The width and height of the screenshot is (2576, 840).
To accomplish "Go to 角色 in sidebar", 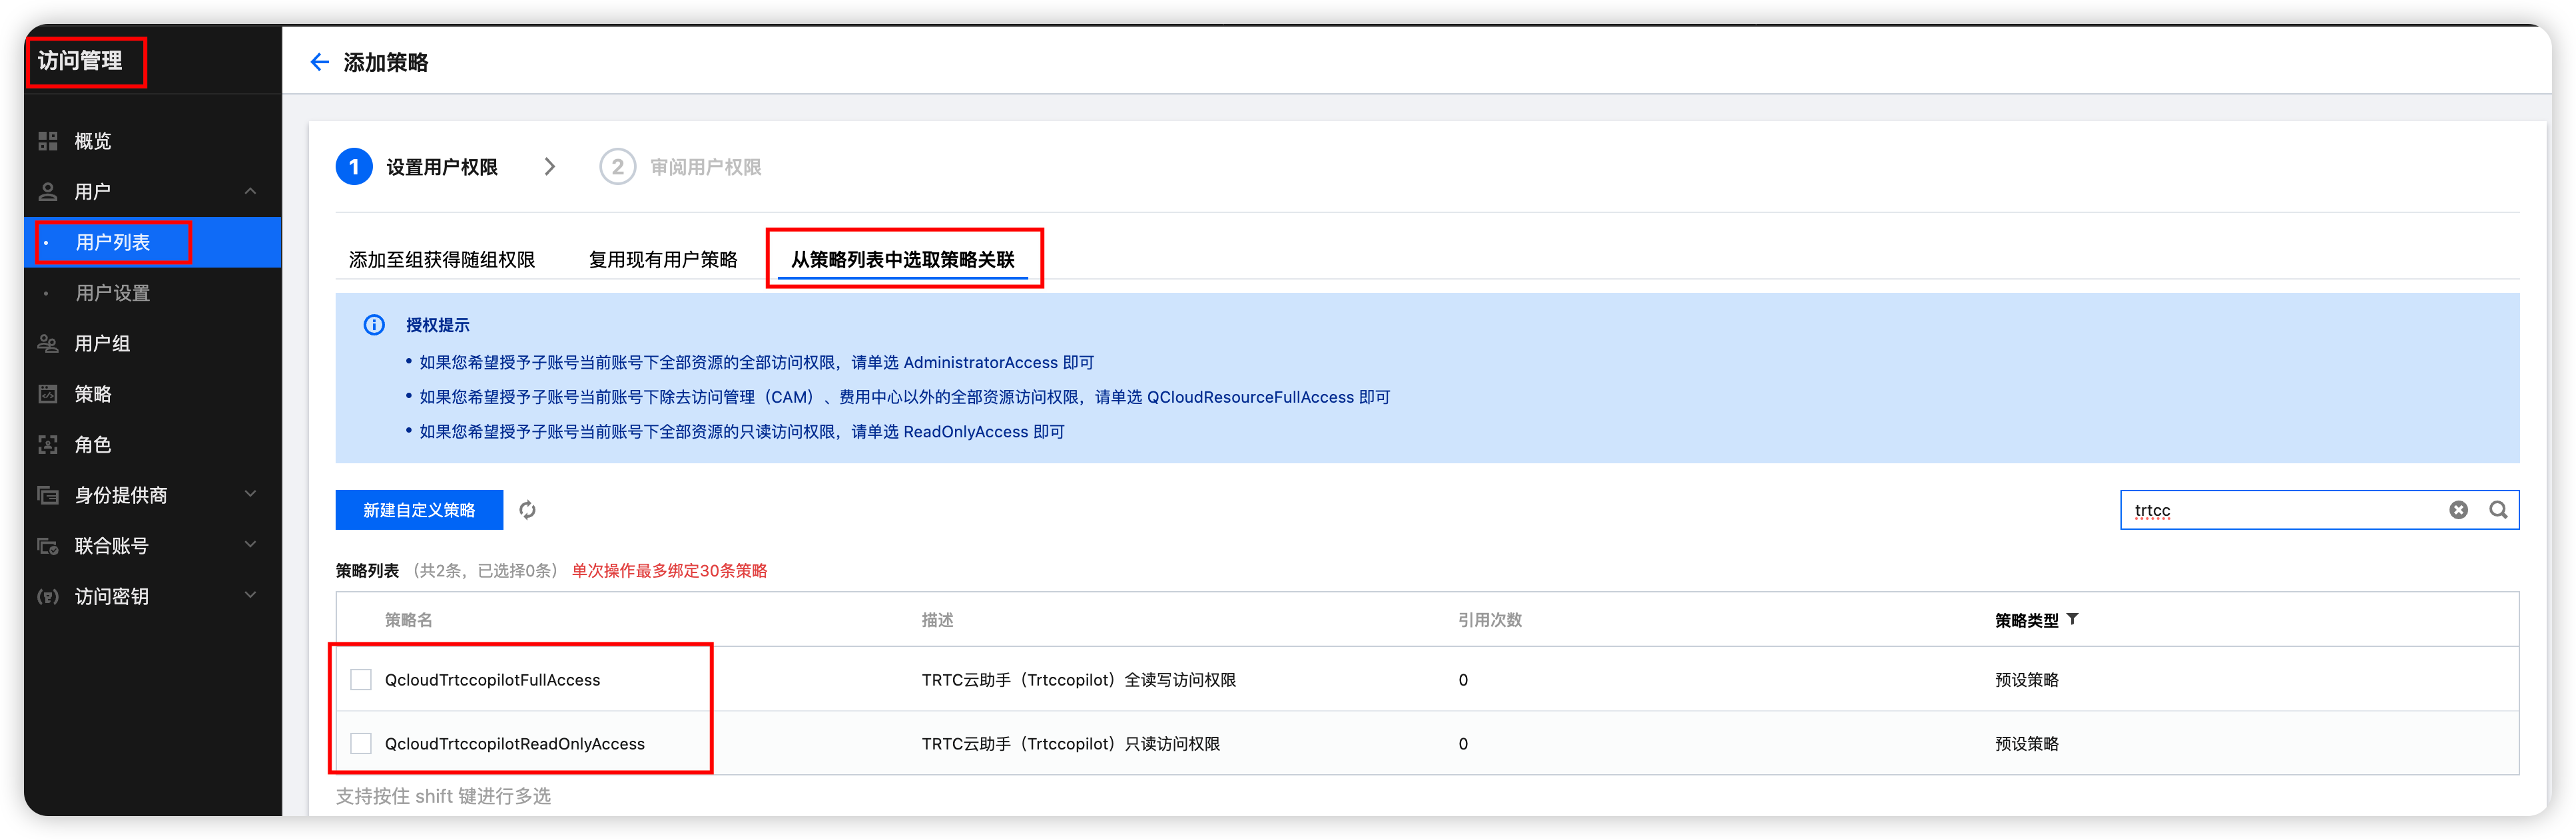I will click(93, 444).
